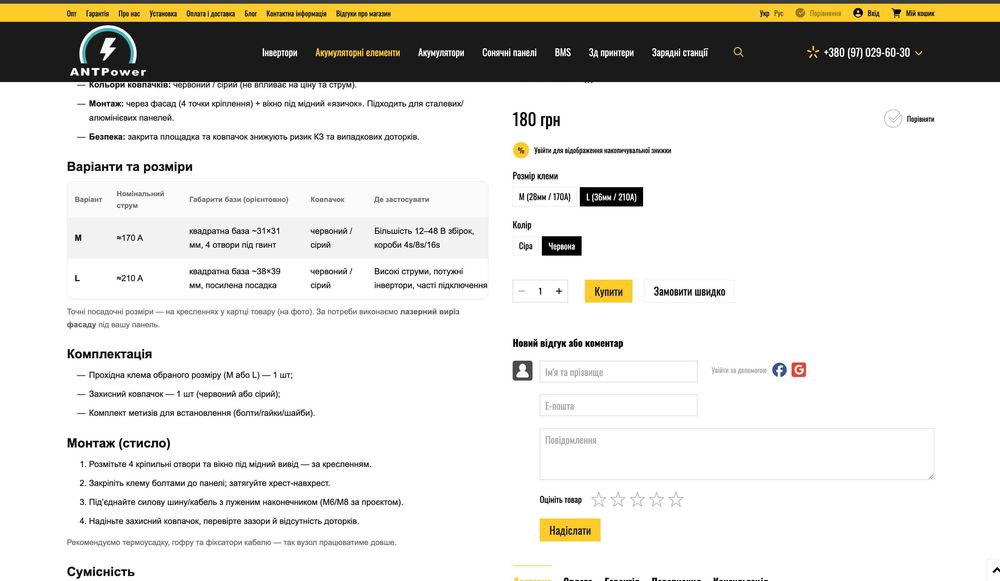The image size is (1000, 581).
Task: Open the Опт link
Action: coord(71,13)
